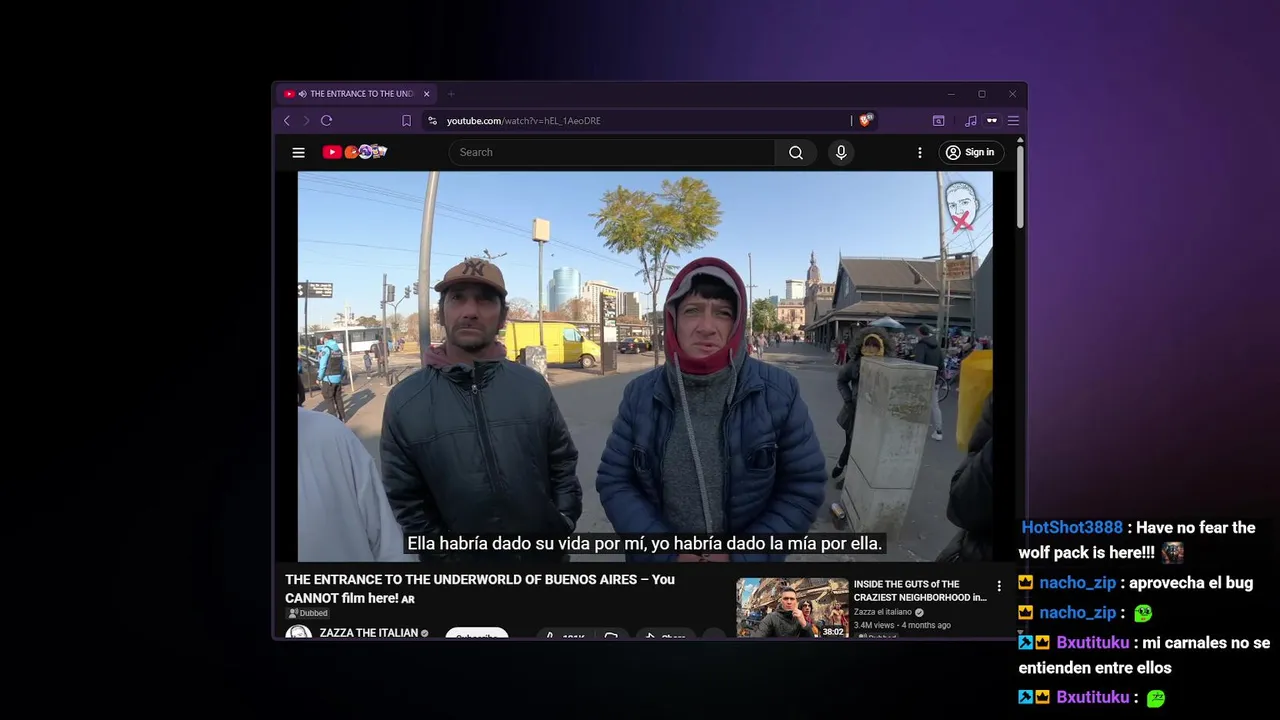
Task: Open Brave Shields lion icon
Action: [x=866, y=120]
